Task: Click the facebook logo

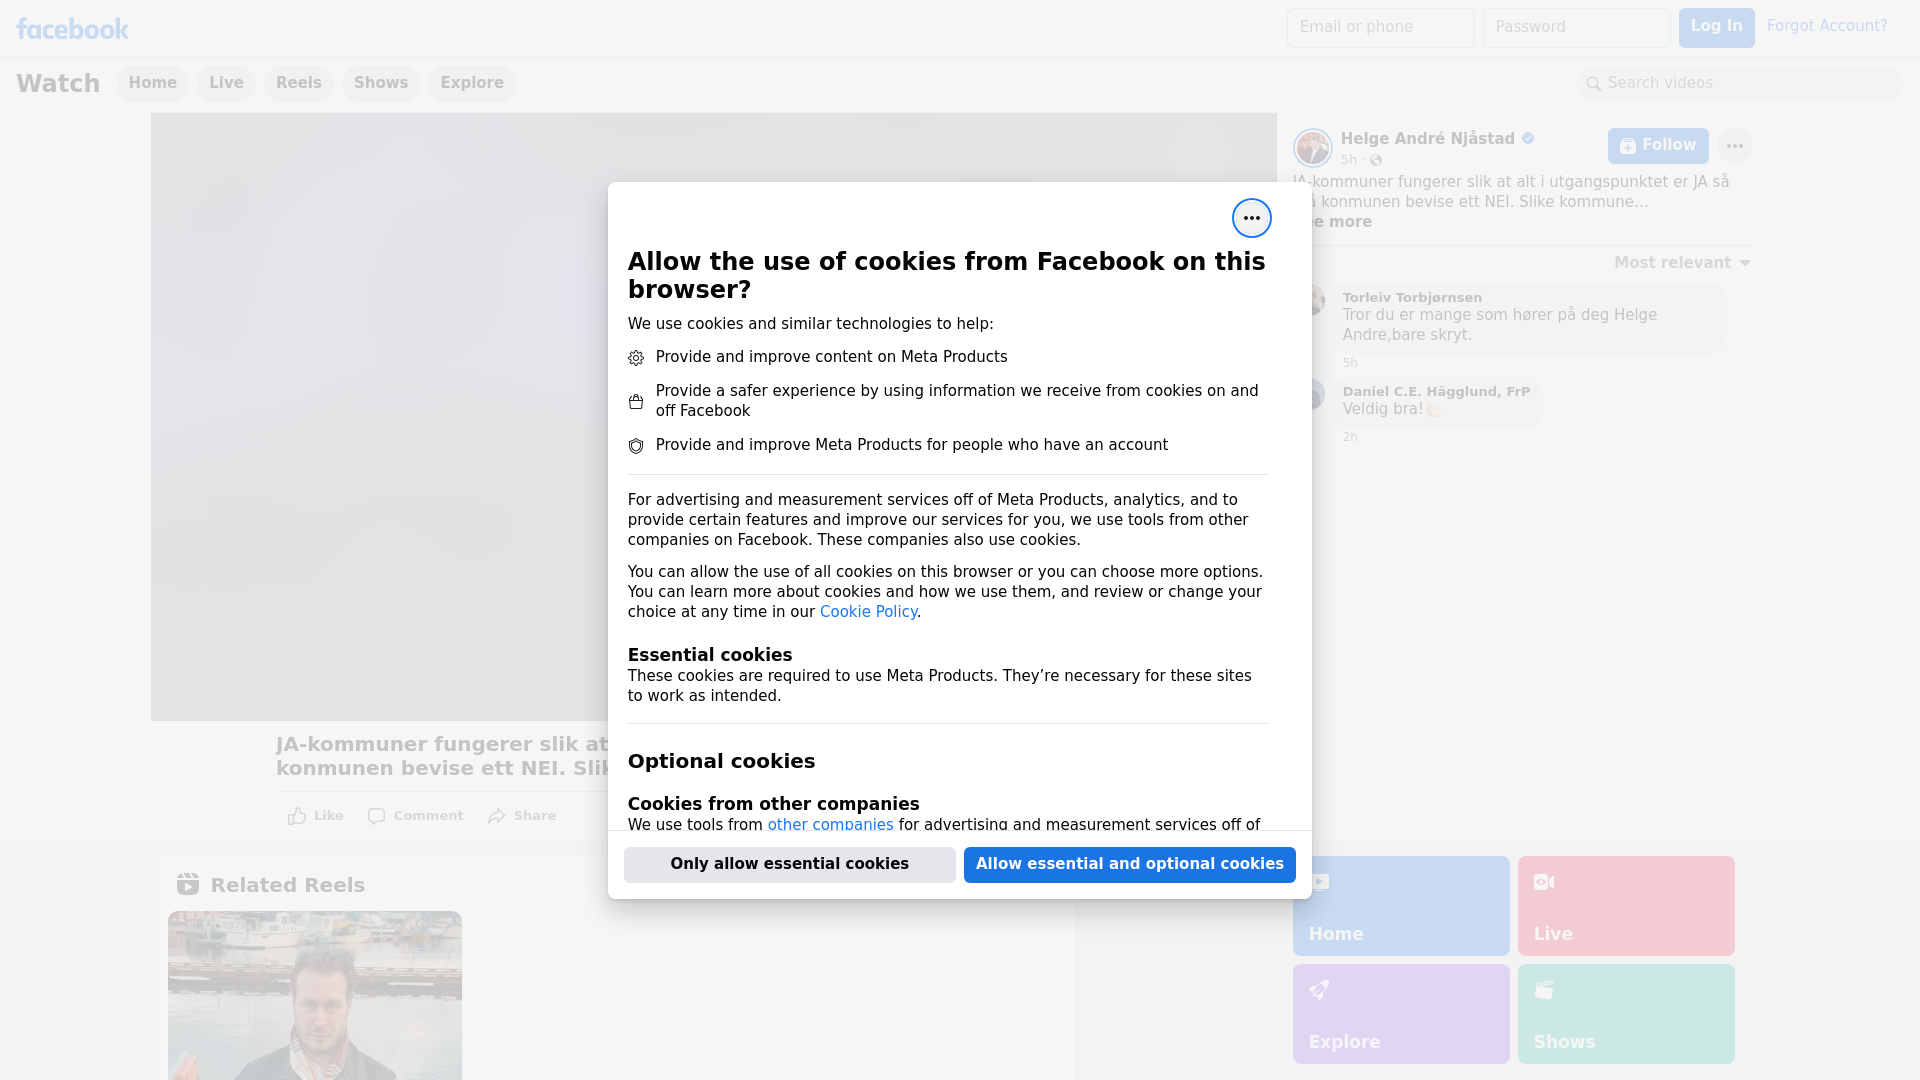Action: 72,29
